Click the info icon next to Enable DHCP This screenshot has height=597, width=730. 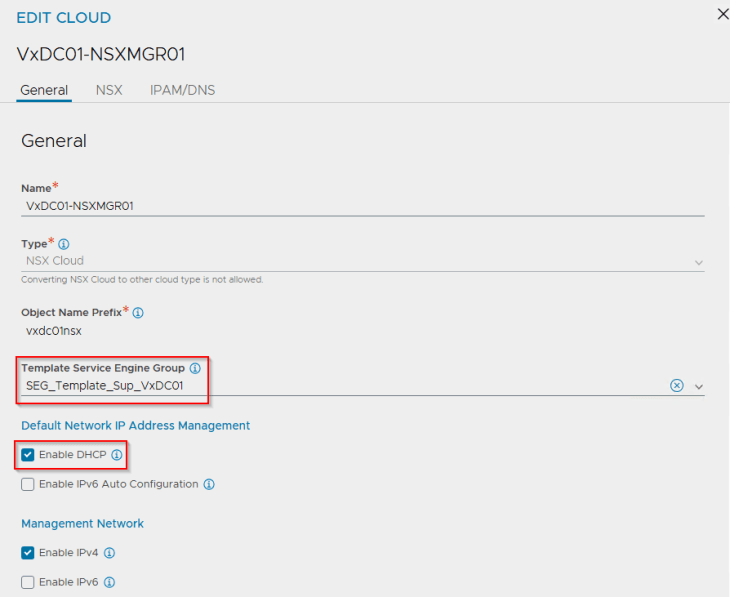tap(117, 455)
